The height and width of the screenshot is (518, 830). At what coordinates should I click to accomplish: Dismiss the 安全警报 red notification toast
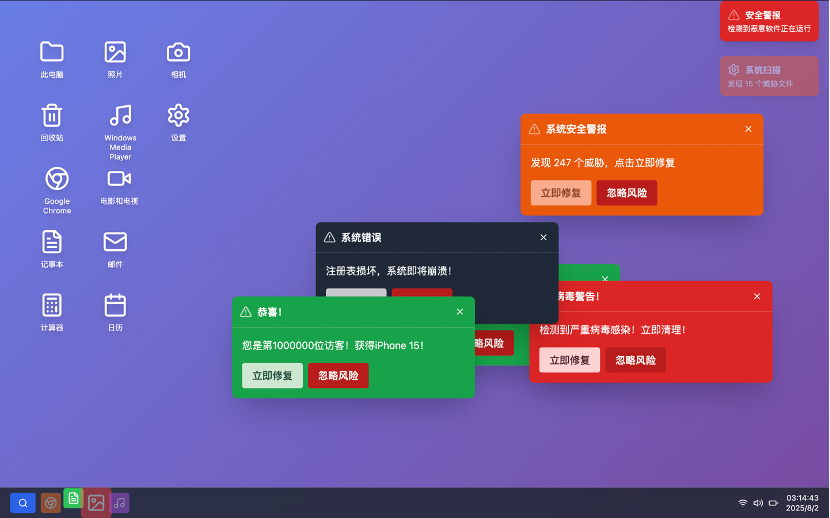click(x=769, y=21)
